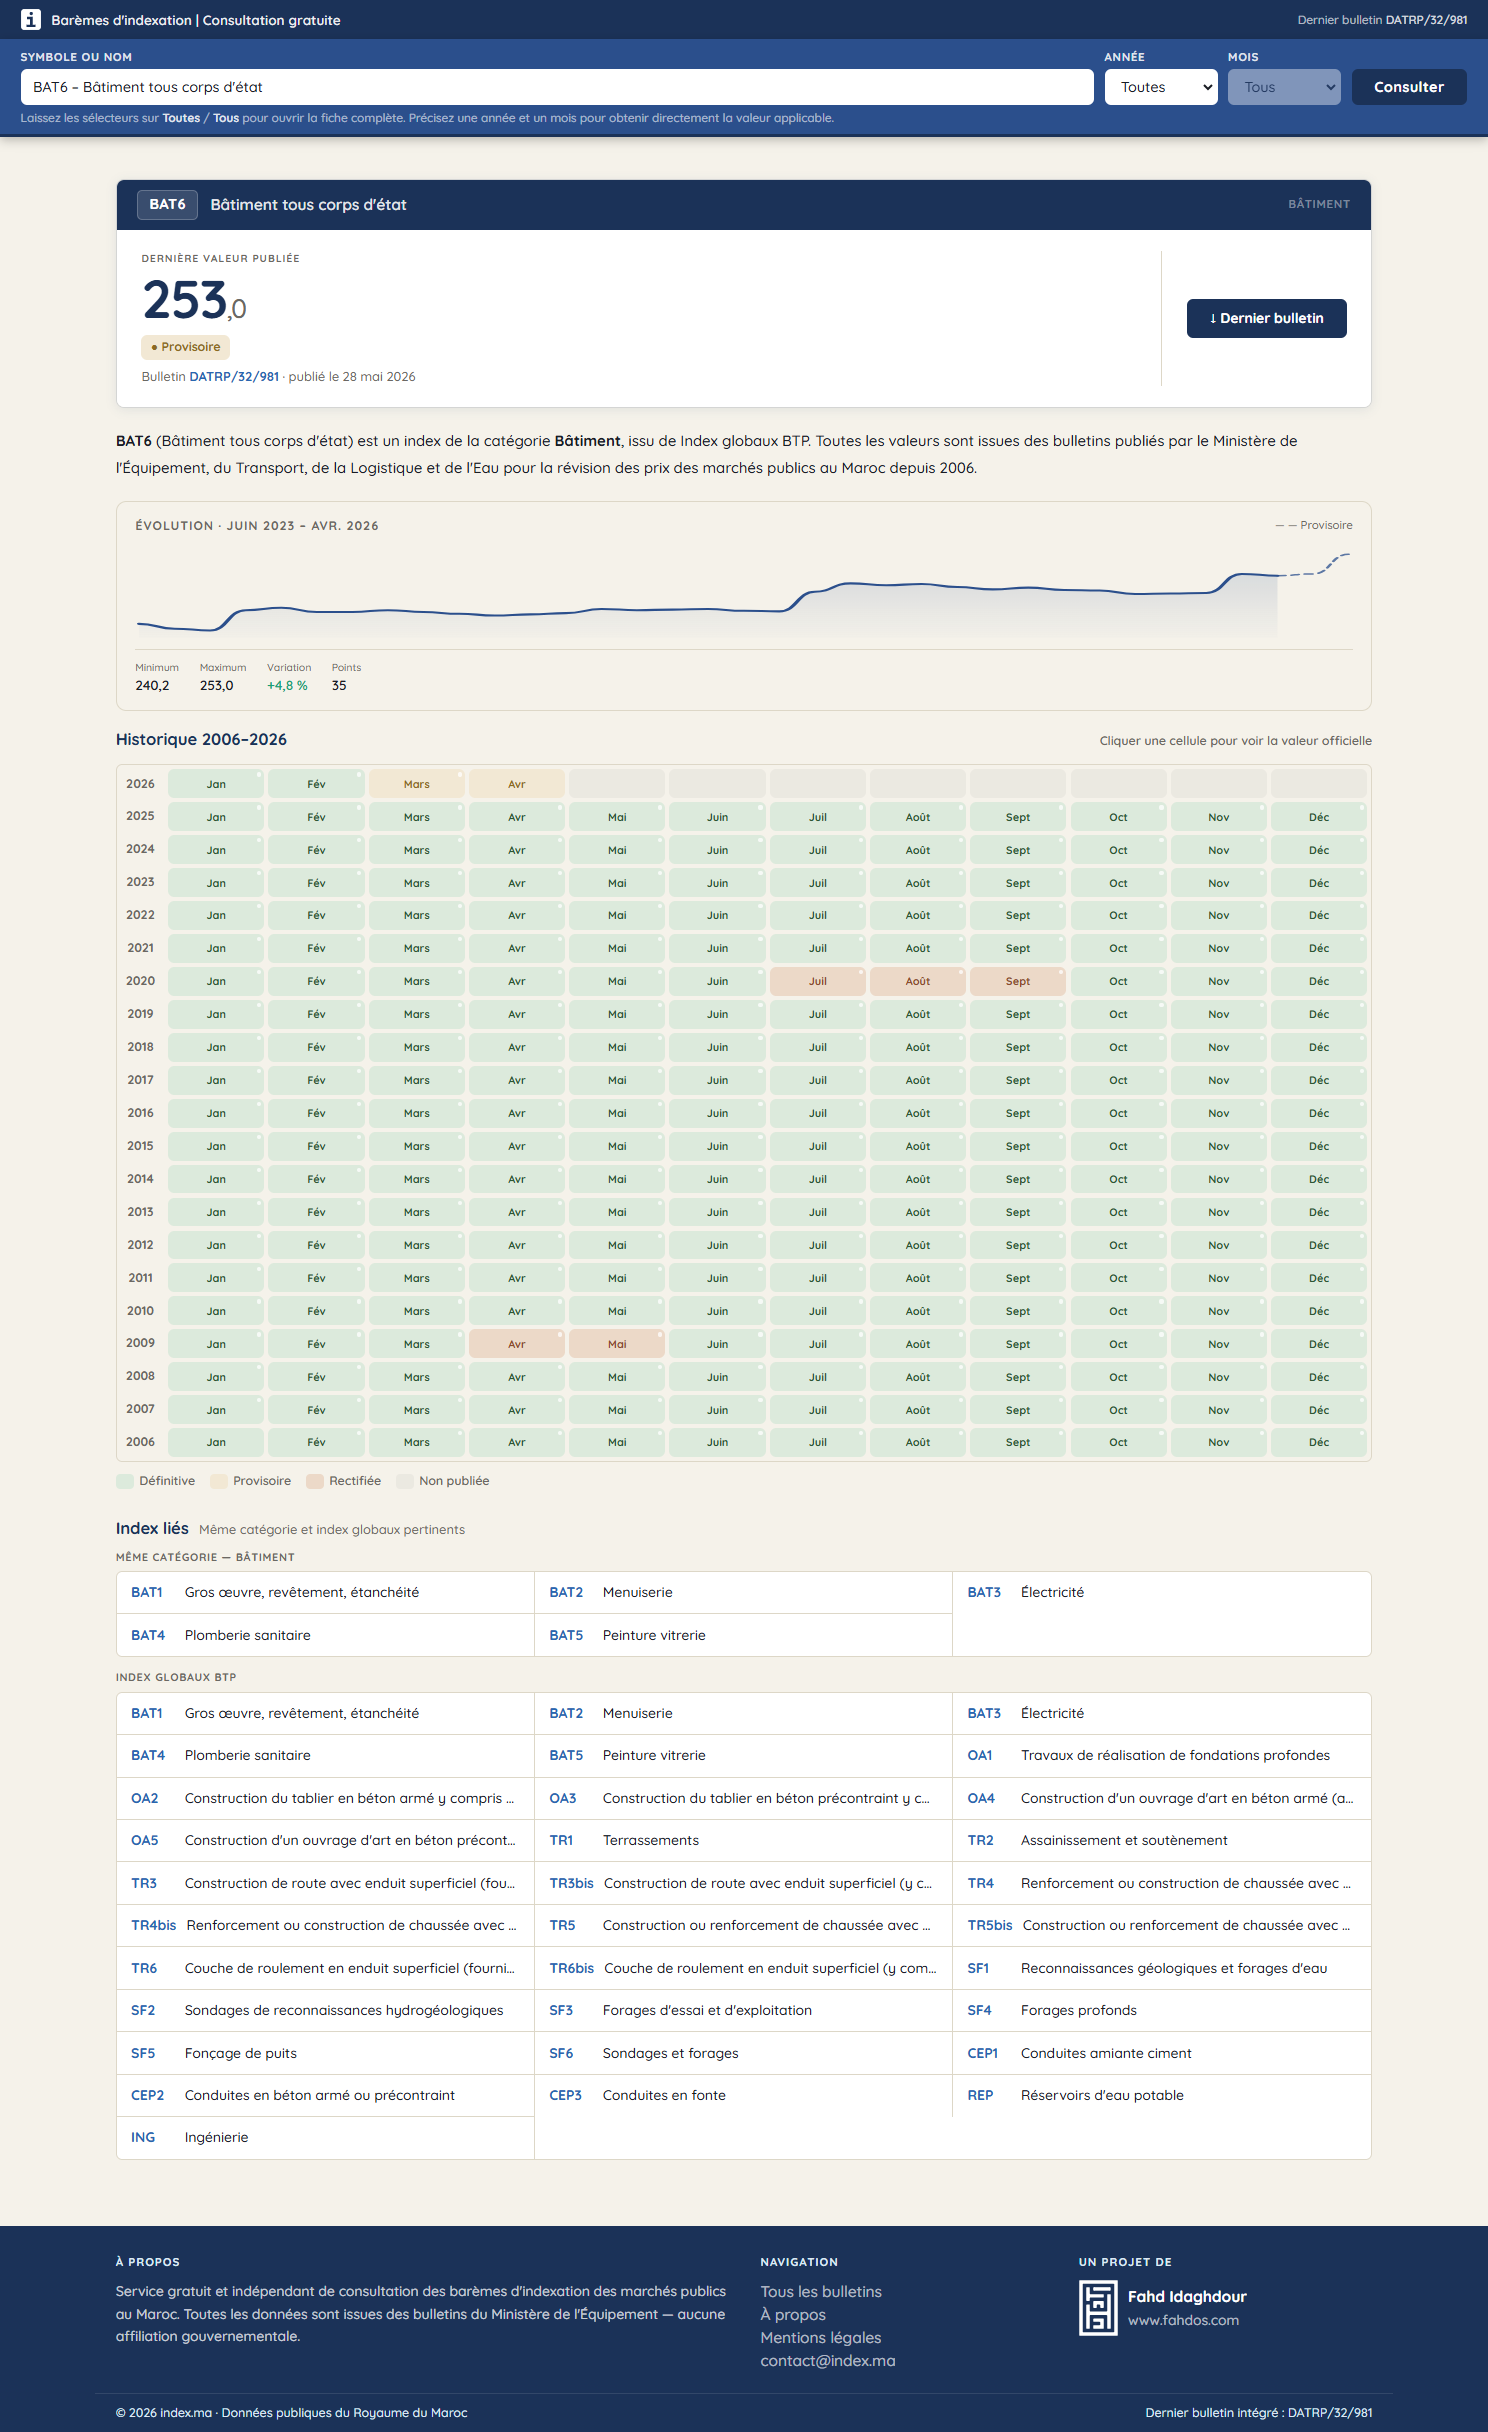Click the contact@index.ma email link

click(828, 2360)
